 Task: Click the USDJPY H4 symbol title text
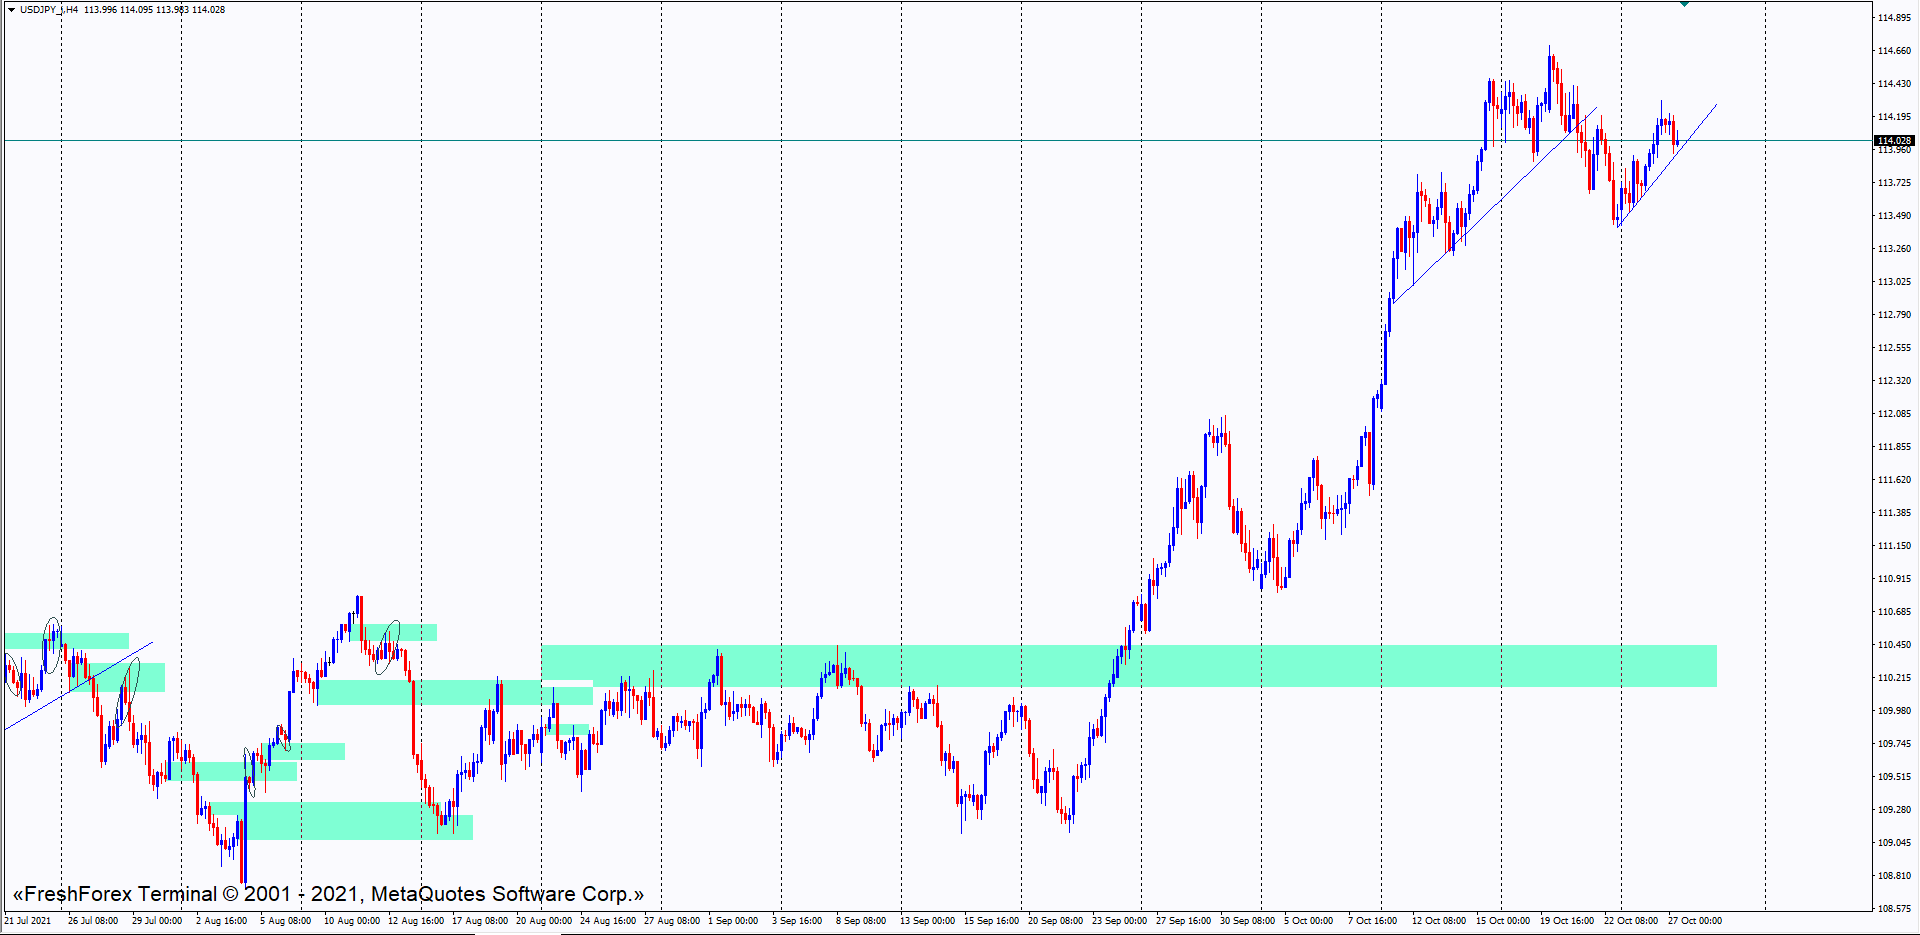click(49, 9)
